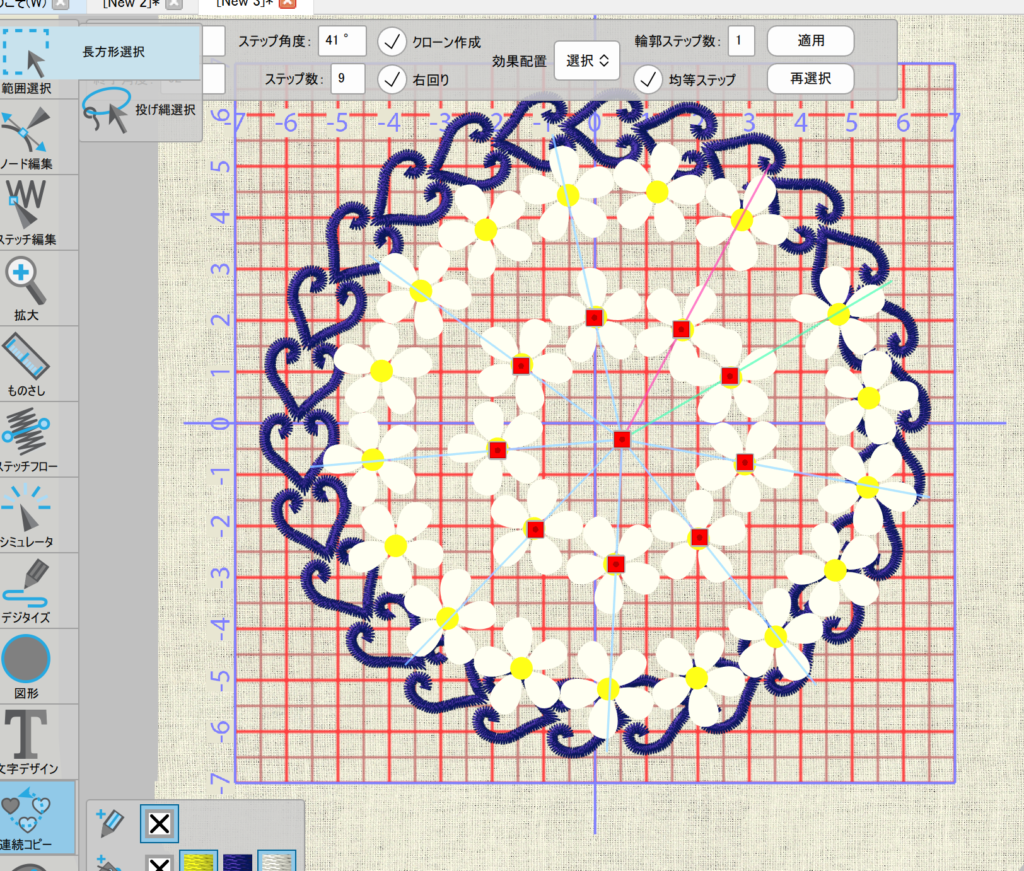Toggle the クローン作成 checkbox
Image resolution: width=1024 pixels, height=871 pixels.
393,42
